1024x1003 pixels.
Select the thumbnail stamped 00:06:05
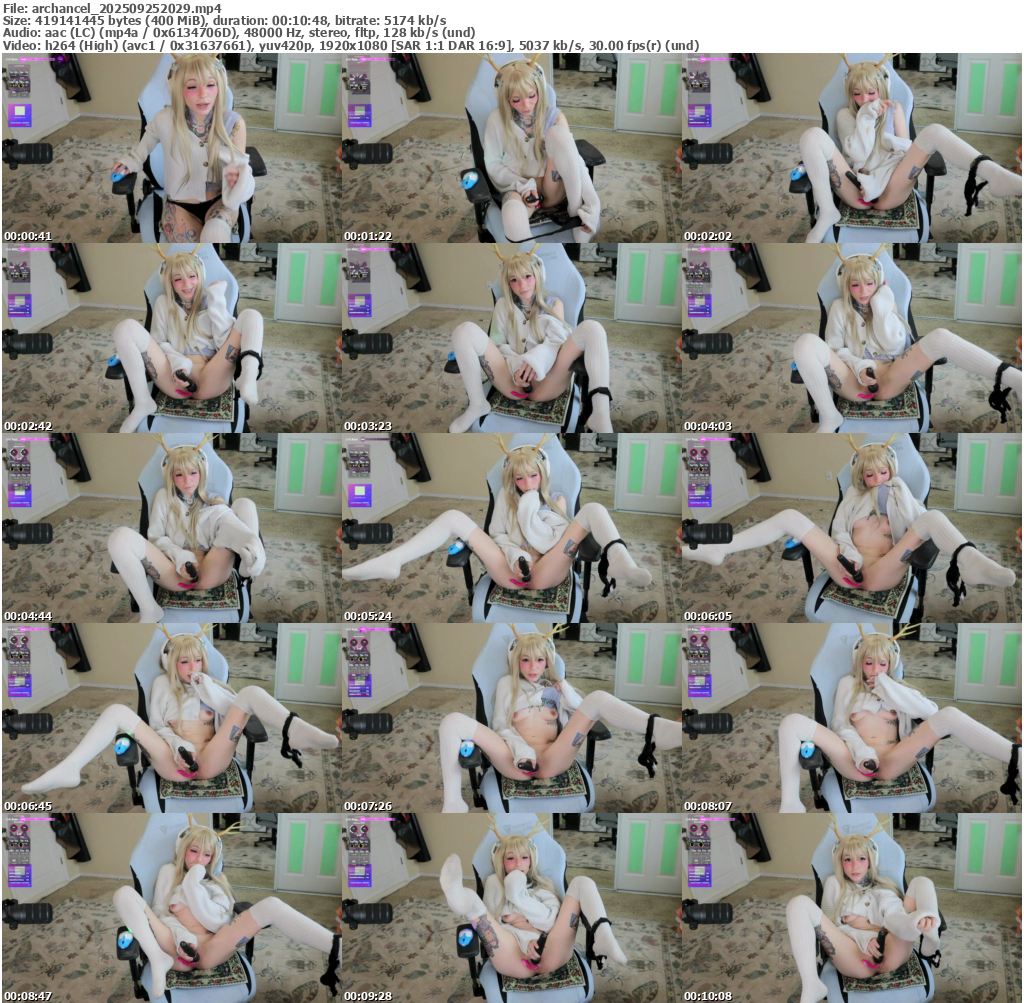point(852,528)
